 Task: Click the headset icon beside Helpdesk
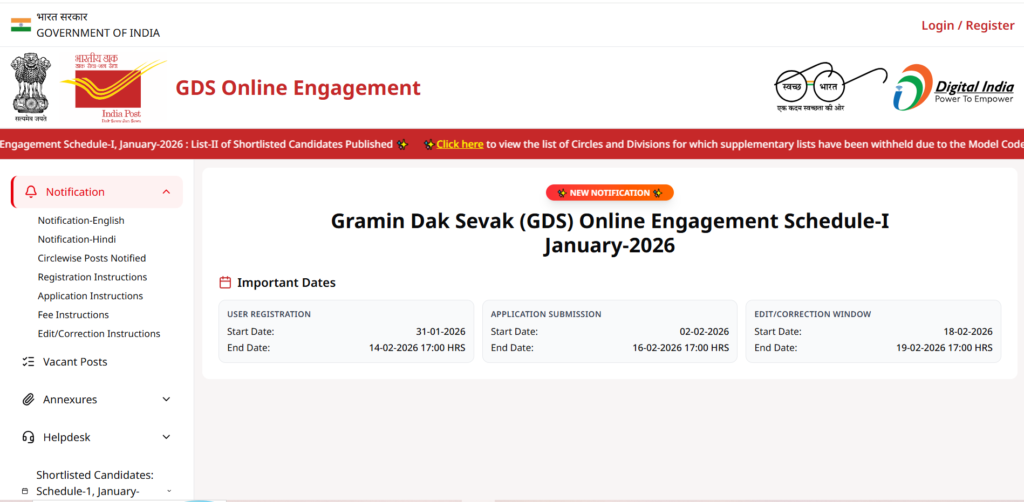pyautogui.click(x=28, y=437)
